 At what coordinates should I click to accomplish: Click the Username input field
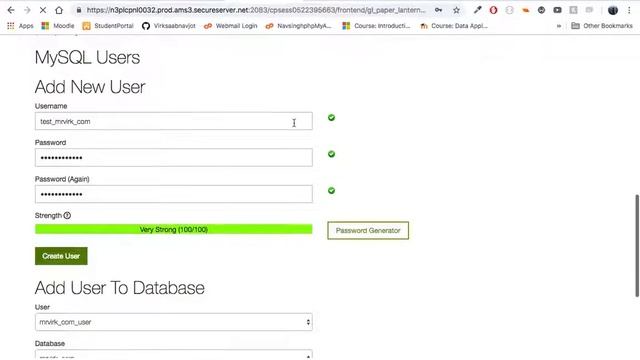tap(173, 121)
